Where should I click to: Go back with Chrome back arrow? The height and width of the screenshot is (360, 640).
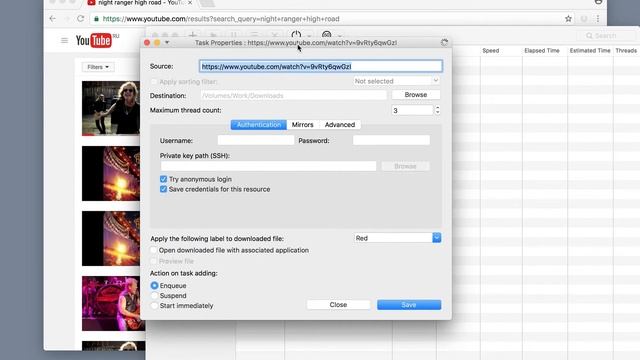pos(53,19)
